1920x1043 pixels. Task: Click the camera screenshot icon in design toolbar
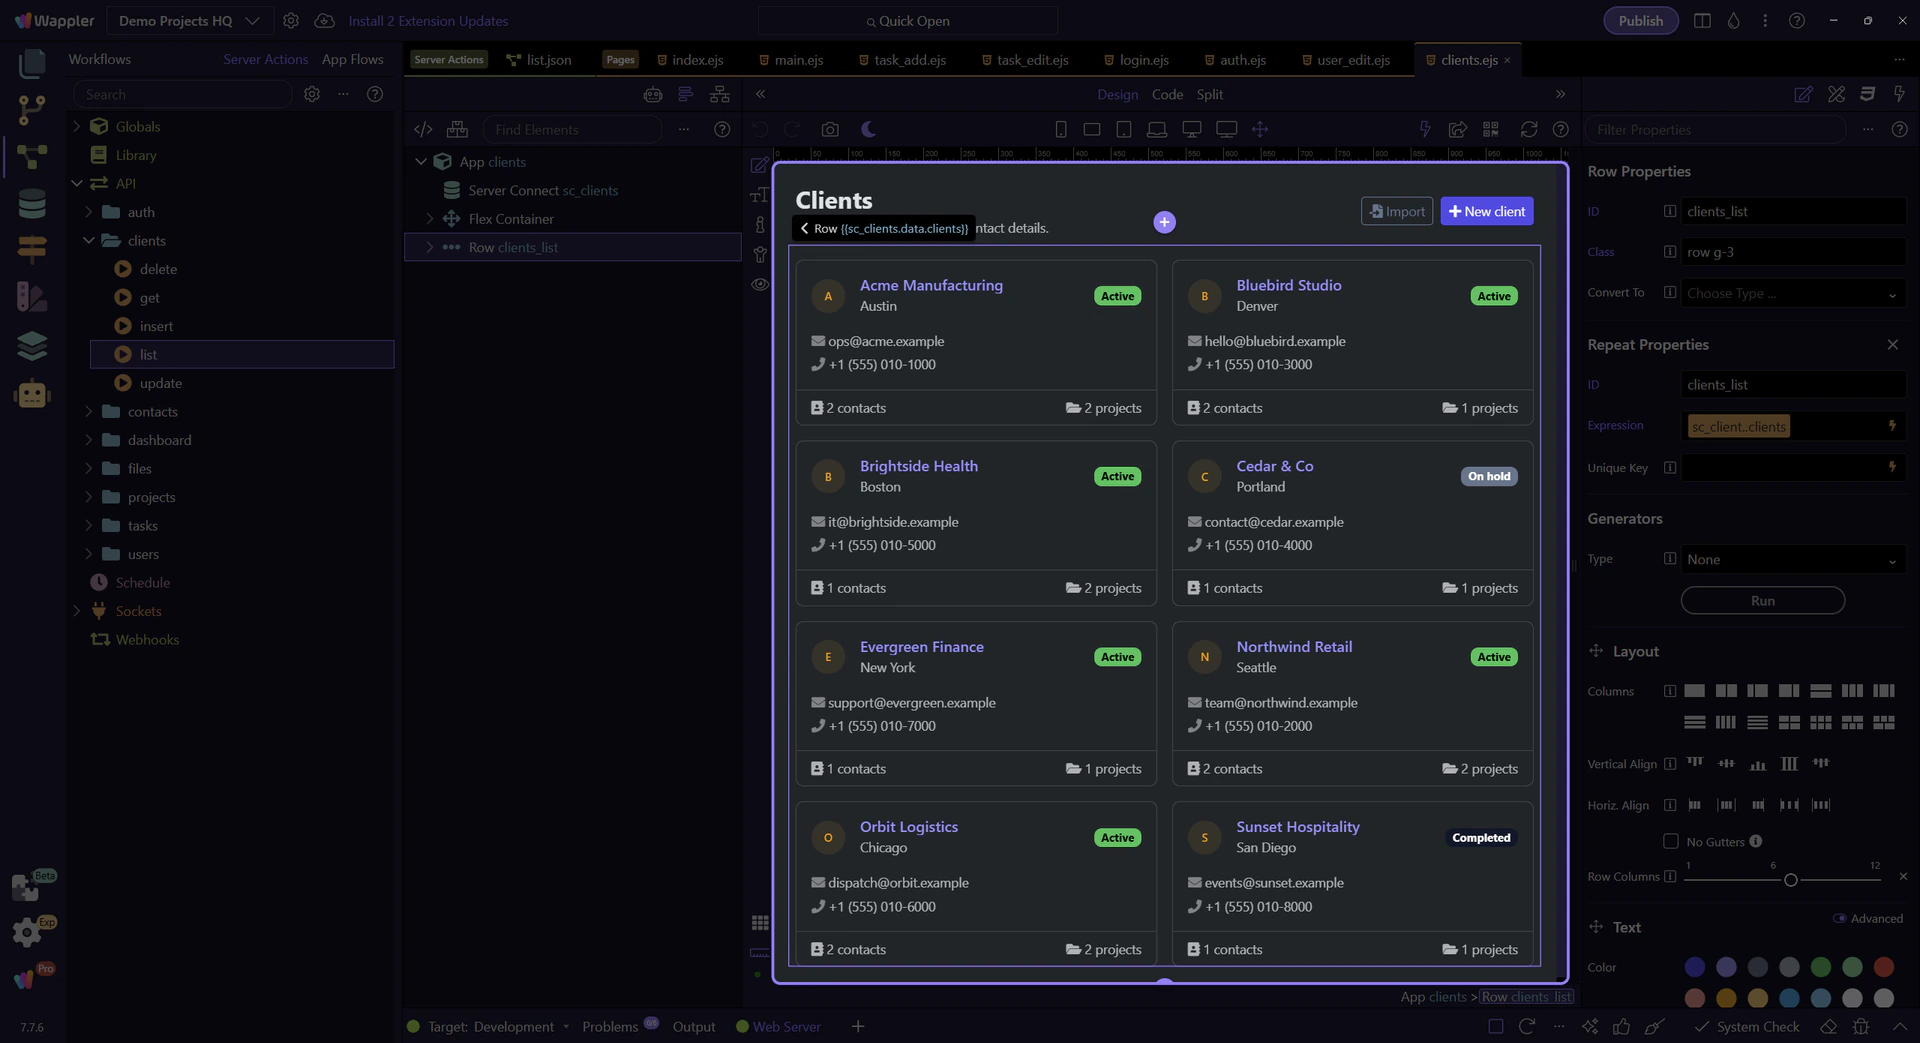[x=830, y=130]
